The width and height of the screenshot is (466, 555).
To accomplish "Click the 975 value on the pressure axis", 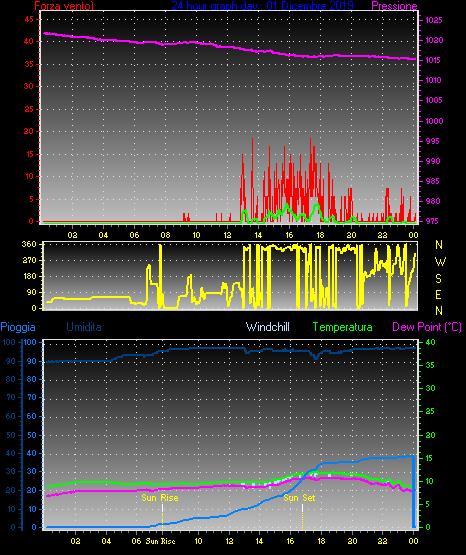I will [x=432, y=221].
